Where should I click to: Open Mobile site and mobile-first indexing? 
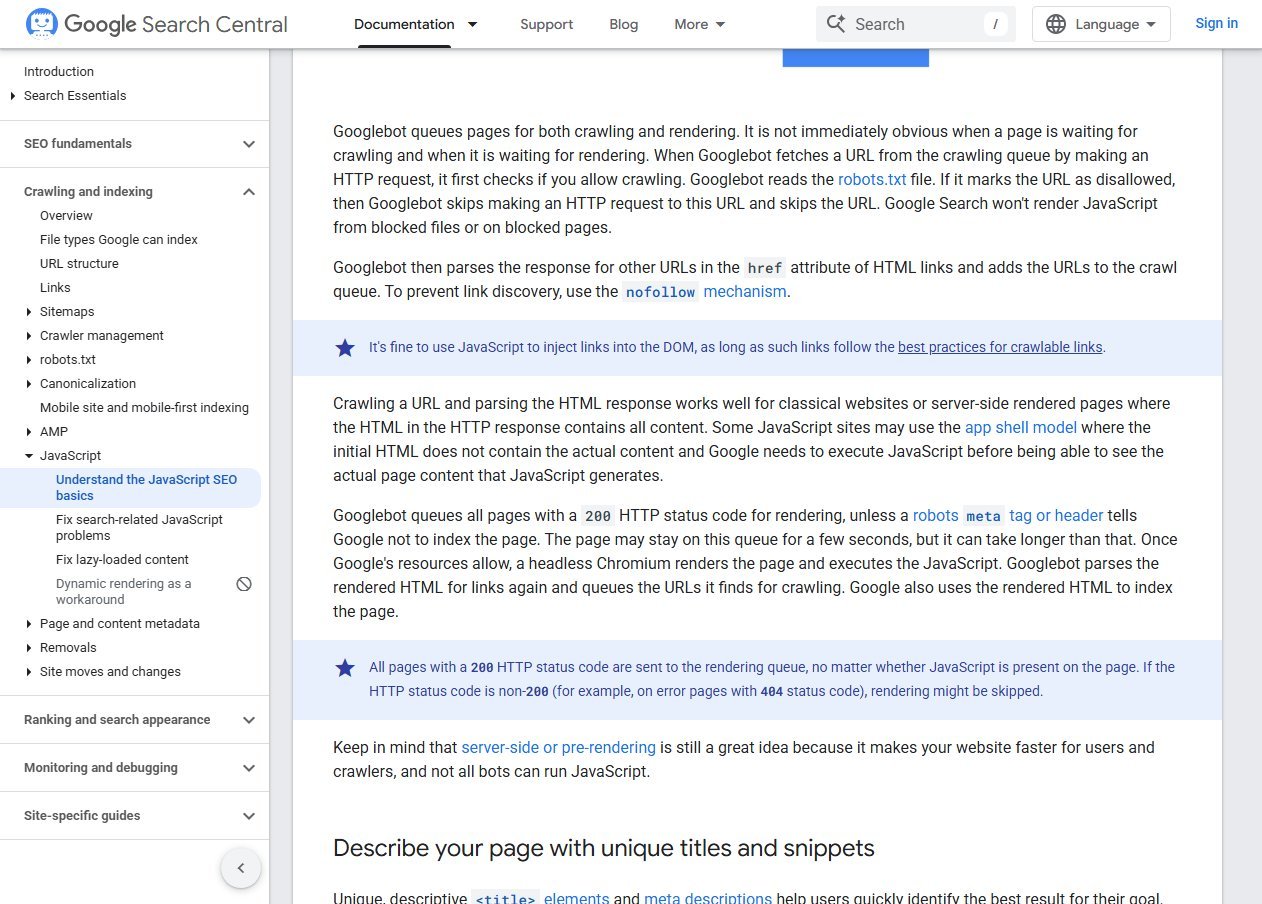coord(144,408)
